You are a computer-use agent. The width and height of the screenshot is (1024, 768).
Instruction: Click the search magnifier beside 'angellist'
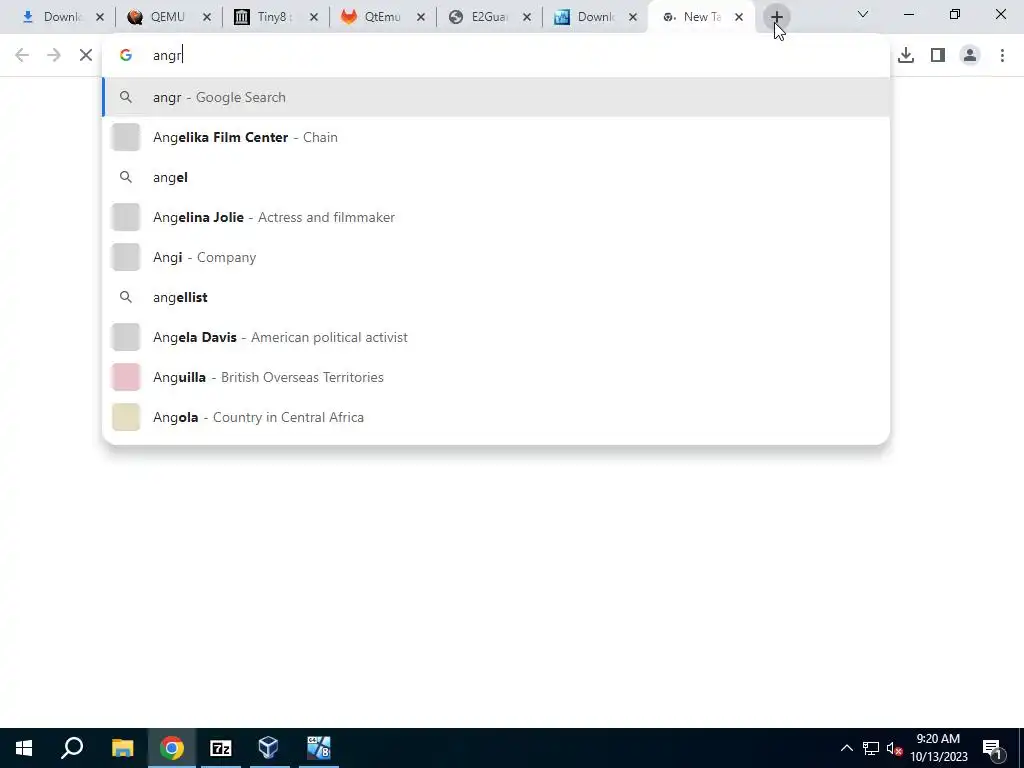(126, 297)
